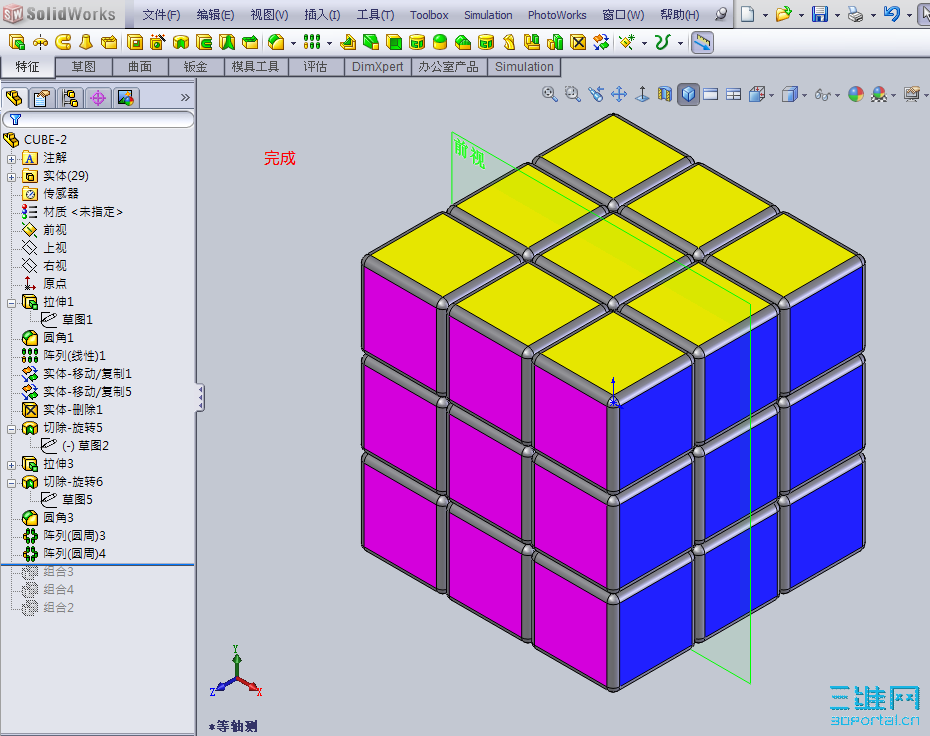Toggle Single View viewport layout
Image resolution: width=930 pixels, height=736 pixels.
711,94
